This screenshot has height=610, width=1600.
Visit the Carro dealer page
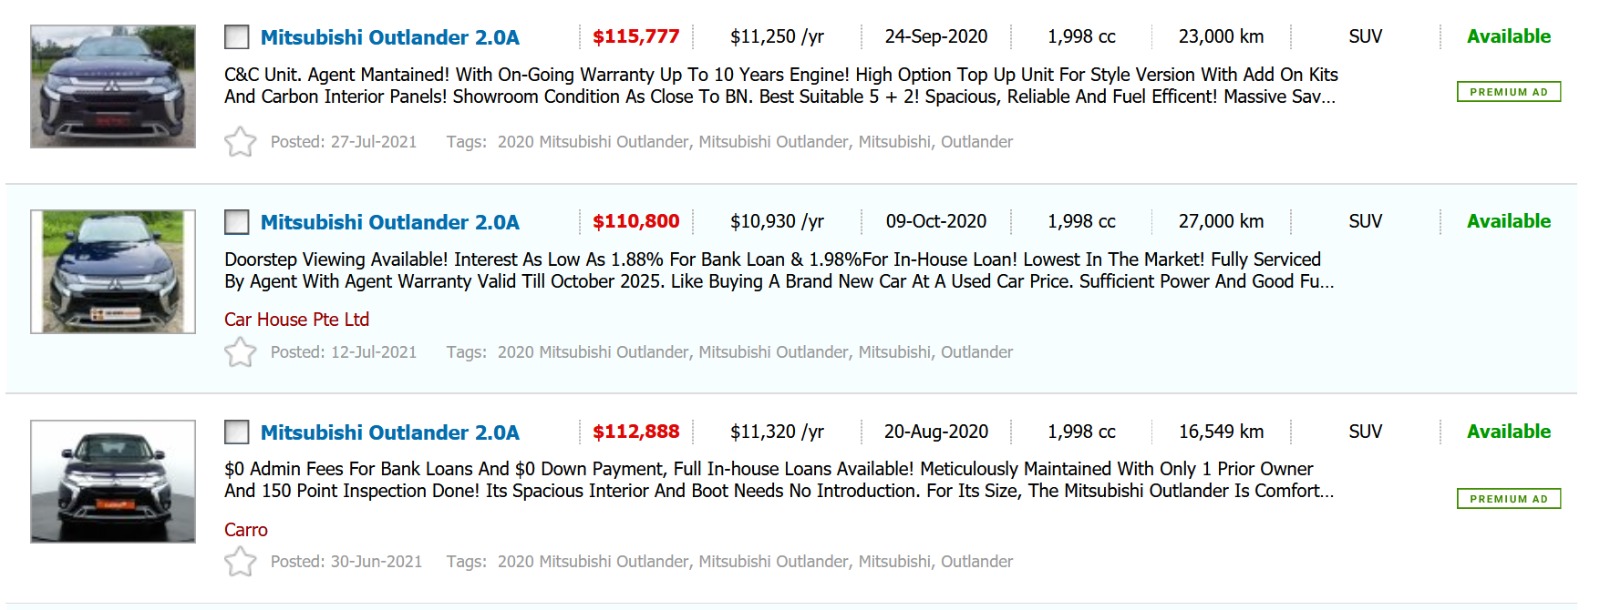(x=246, y=530)
